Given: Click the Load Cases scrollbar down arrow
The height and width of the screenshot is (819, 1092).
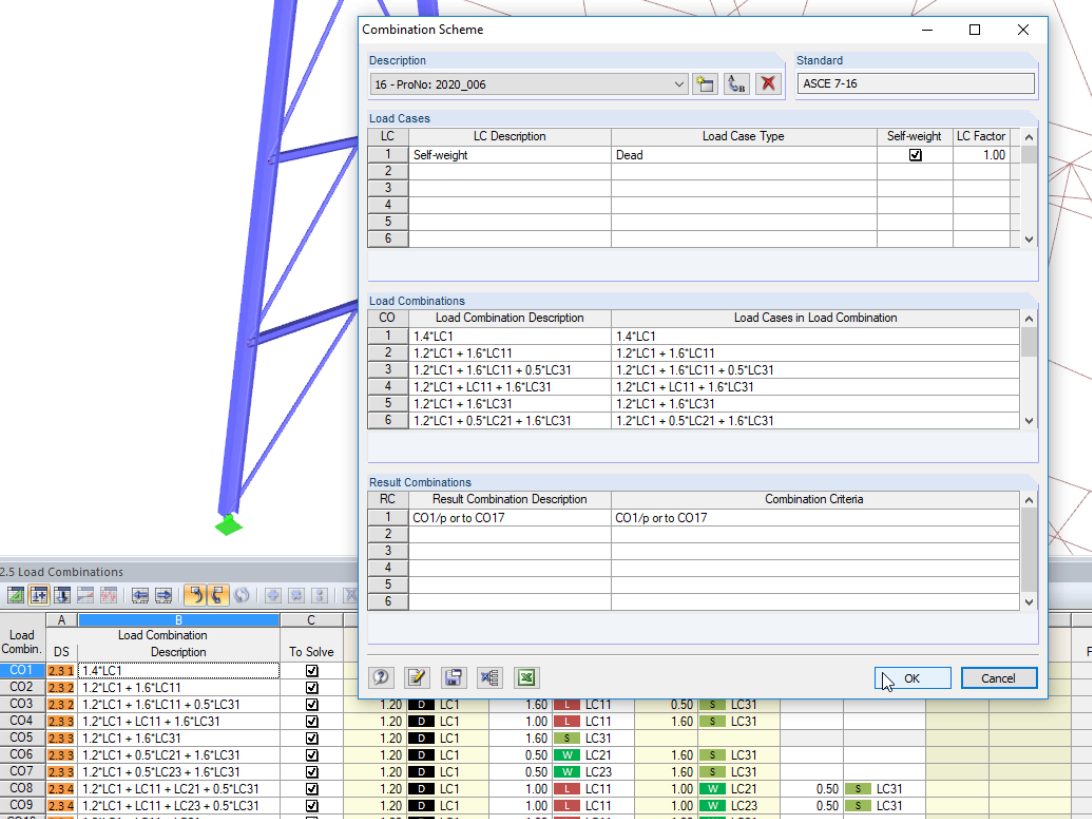Looking at the screenshot, I should pyautogui.click(x=1030, y=239).
